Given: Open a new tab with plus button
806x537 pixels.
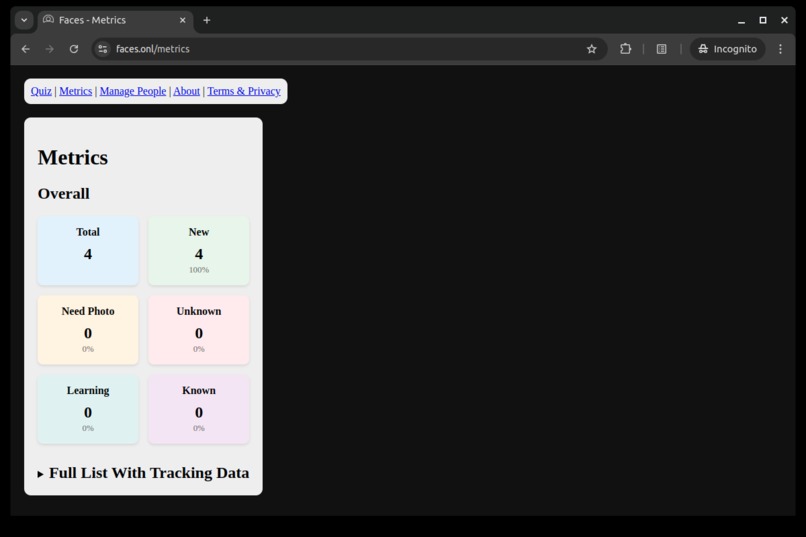Looking at the screenshot, I should (x=207, y=20).
